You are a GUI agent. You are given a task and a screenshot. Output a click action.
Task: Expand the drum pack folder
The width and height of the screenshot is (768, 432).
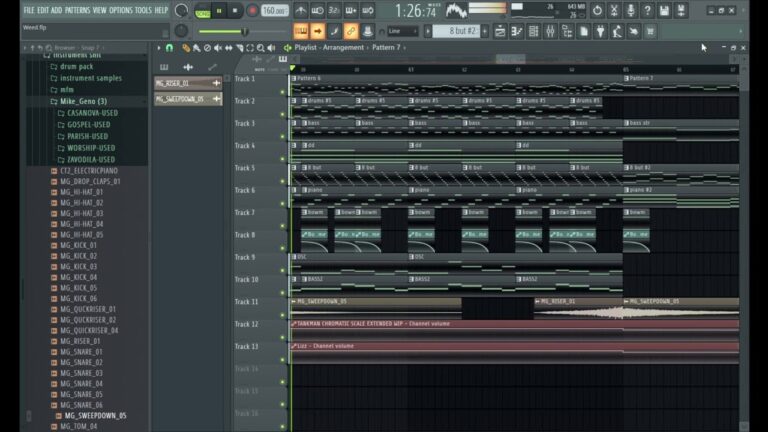[76, 66]
